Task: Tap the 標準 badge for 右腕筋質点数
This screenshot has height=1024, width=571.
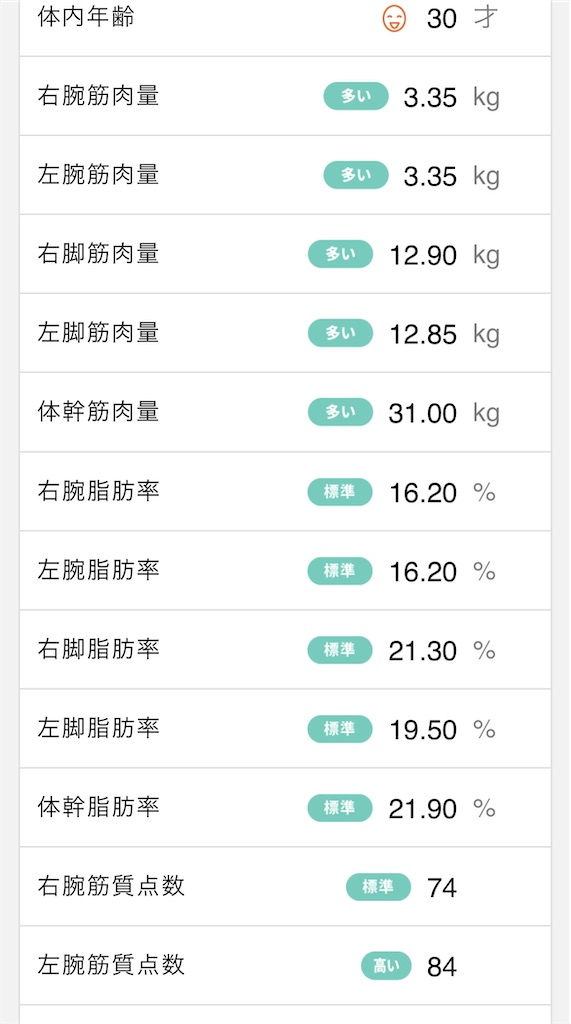Action: 379,887
